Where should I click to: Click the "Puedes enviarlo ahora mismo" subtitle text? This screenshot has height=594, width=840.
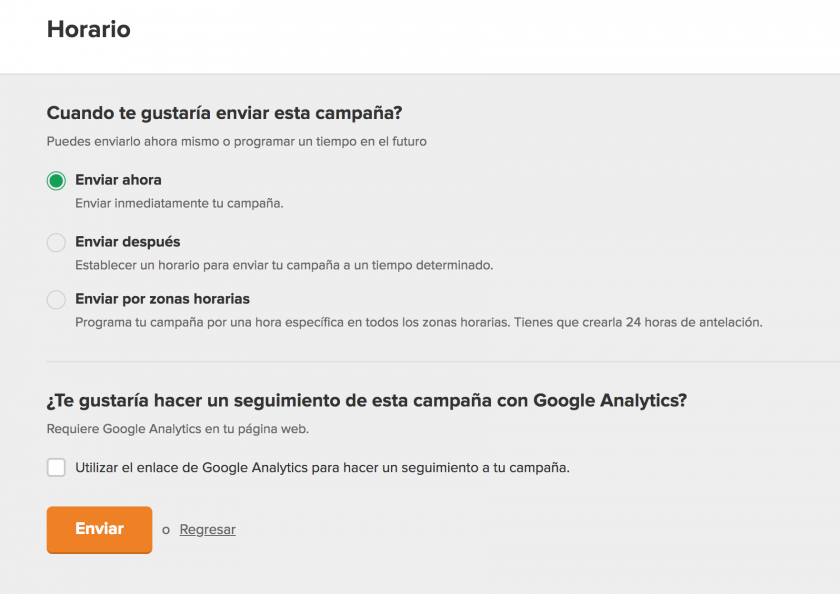click(x=236, y=141)
